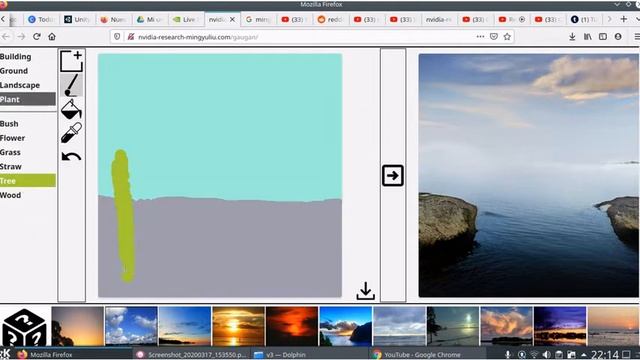Pick the dusk silhouette style thumbnail
The image size is (640, 360).
coord(78,326)
